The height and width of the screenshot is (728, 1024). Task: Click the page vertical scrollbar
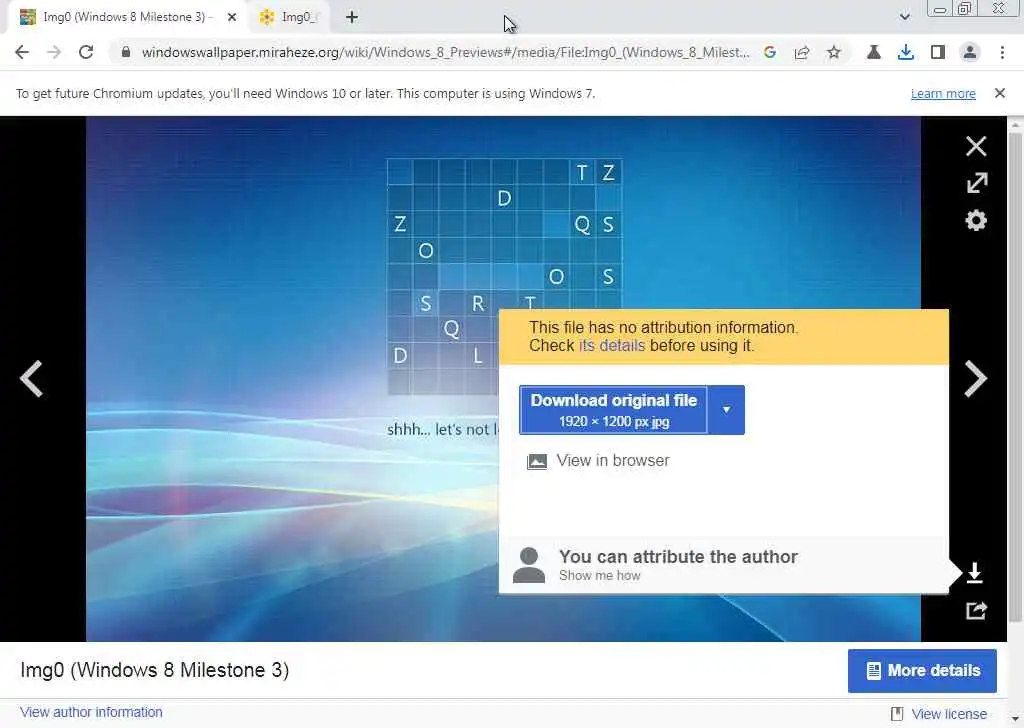(x=1015, y=377)
